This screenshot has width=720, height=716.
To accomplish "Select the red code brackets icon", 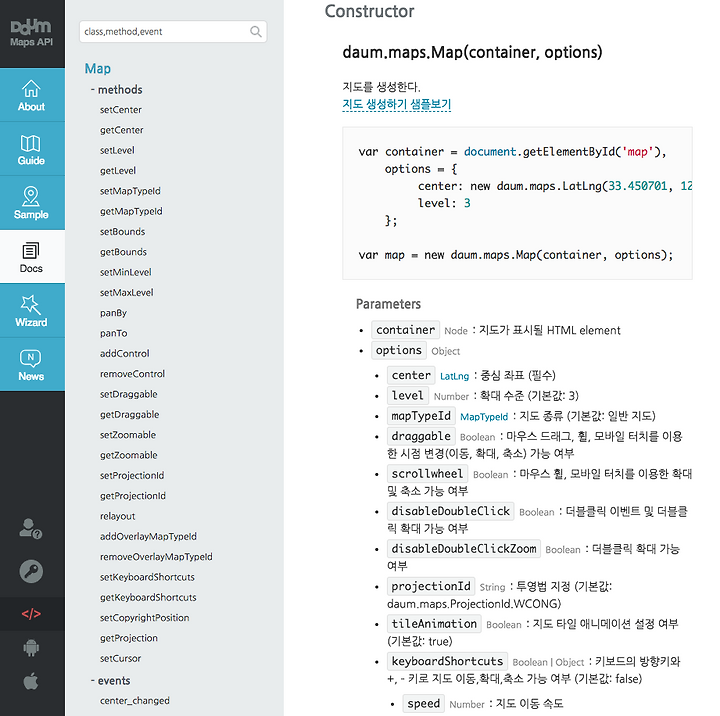I will tap(31, 614).
